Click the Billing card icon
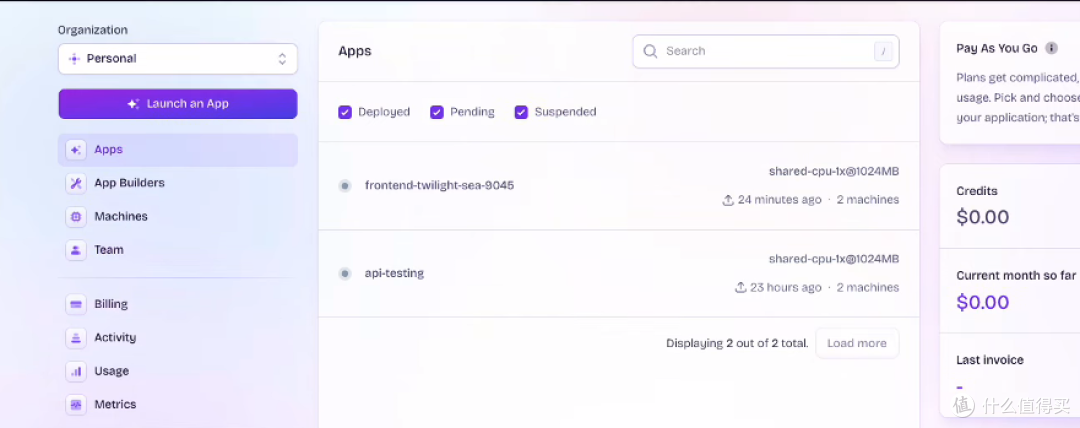1080x428 pixels. [76, 304]
